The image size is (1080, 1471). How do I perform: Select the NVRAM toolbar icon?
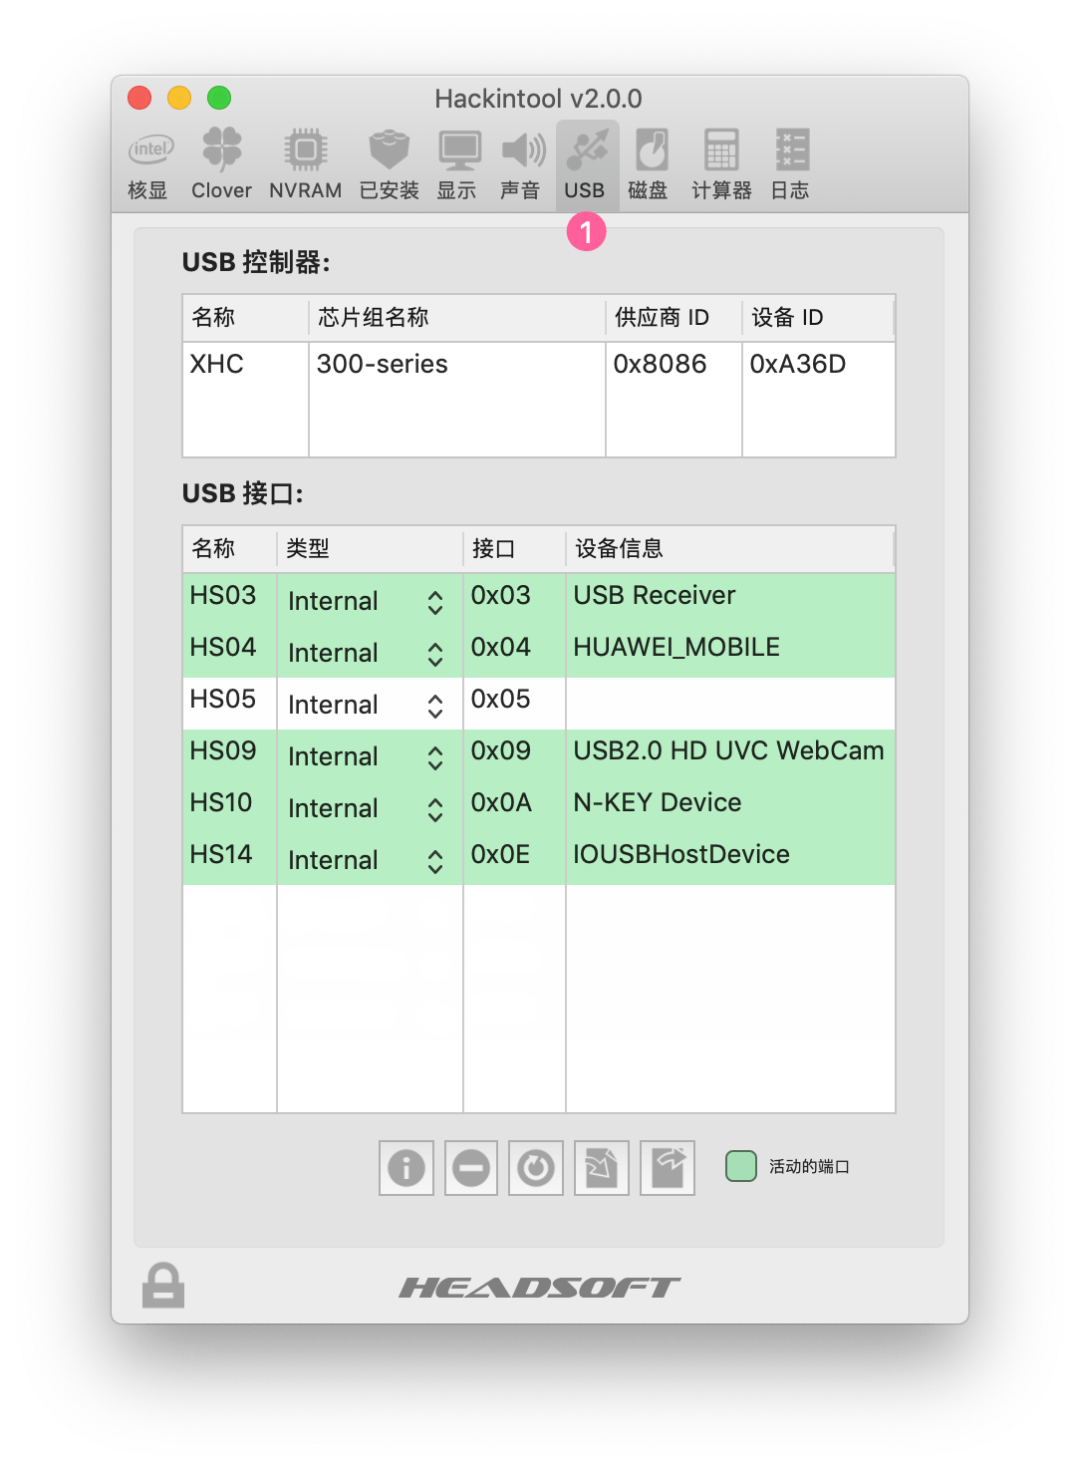pos(305,163)
